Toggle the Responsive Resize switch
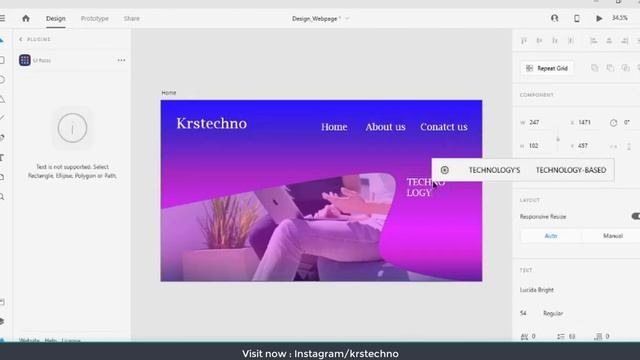The height and width of the screenshot is (360, 640). [636, 216]
